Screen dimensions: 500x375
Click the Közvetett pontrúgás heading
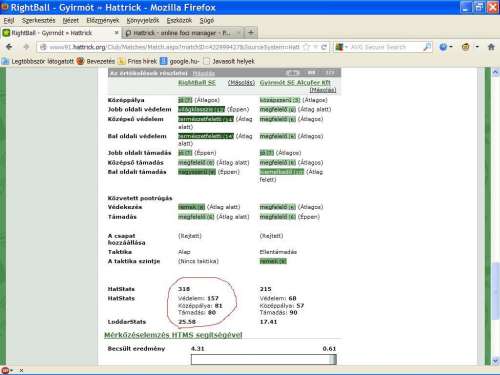click(140, 198)
